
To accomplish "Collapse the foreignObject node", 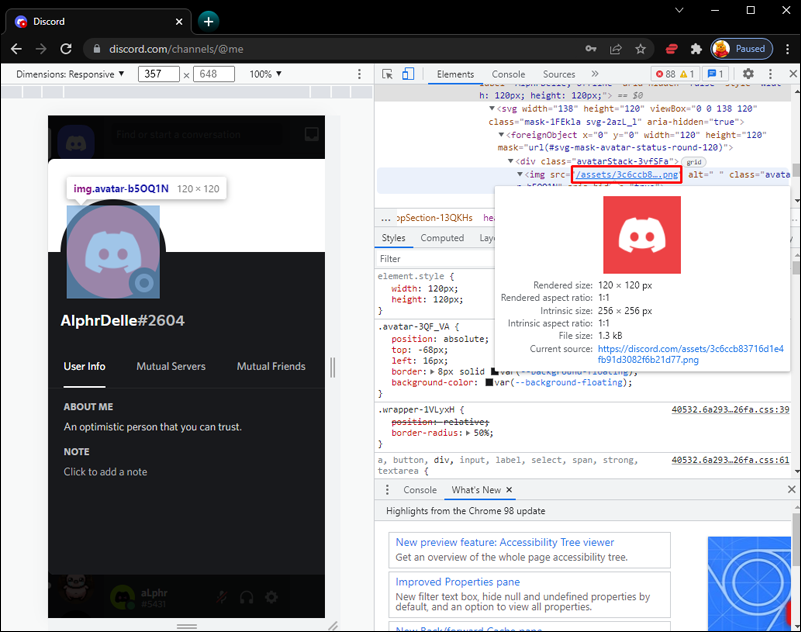I will pyautogui.click(x=501, y=135).
